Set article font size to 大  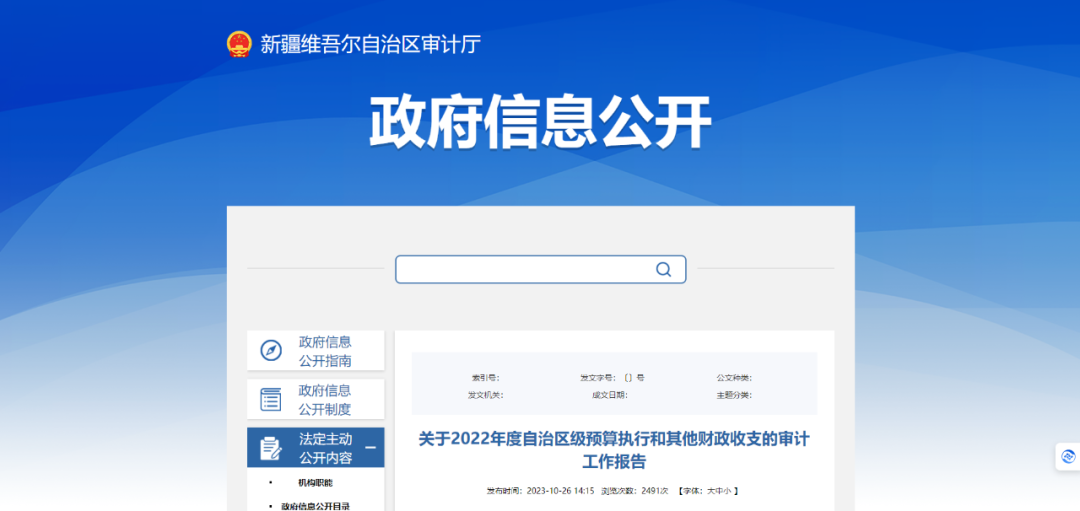pos(712,491)
